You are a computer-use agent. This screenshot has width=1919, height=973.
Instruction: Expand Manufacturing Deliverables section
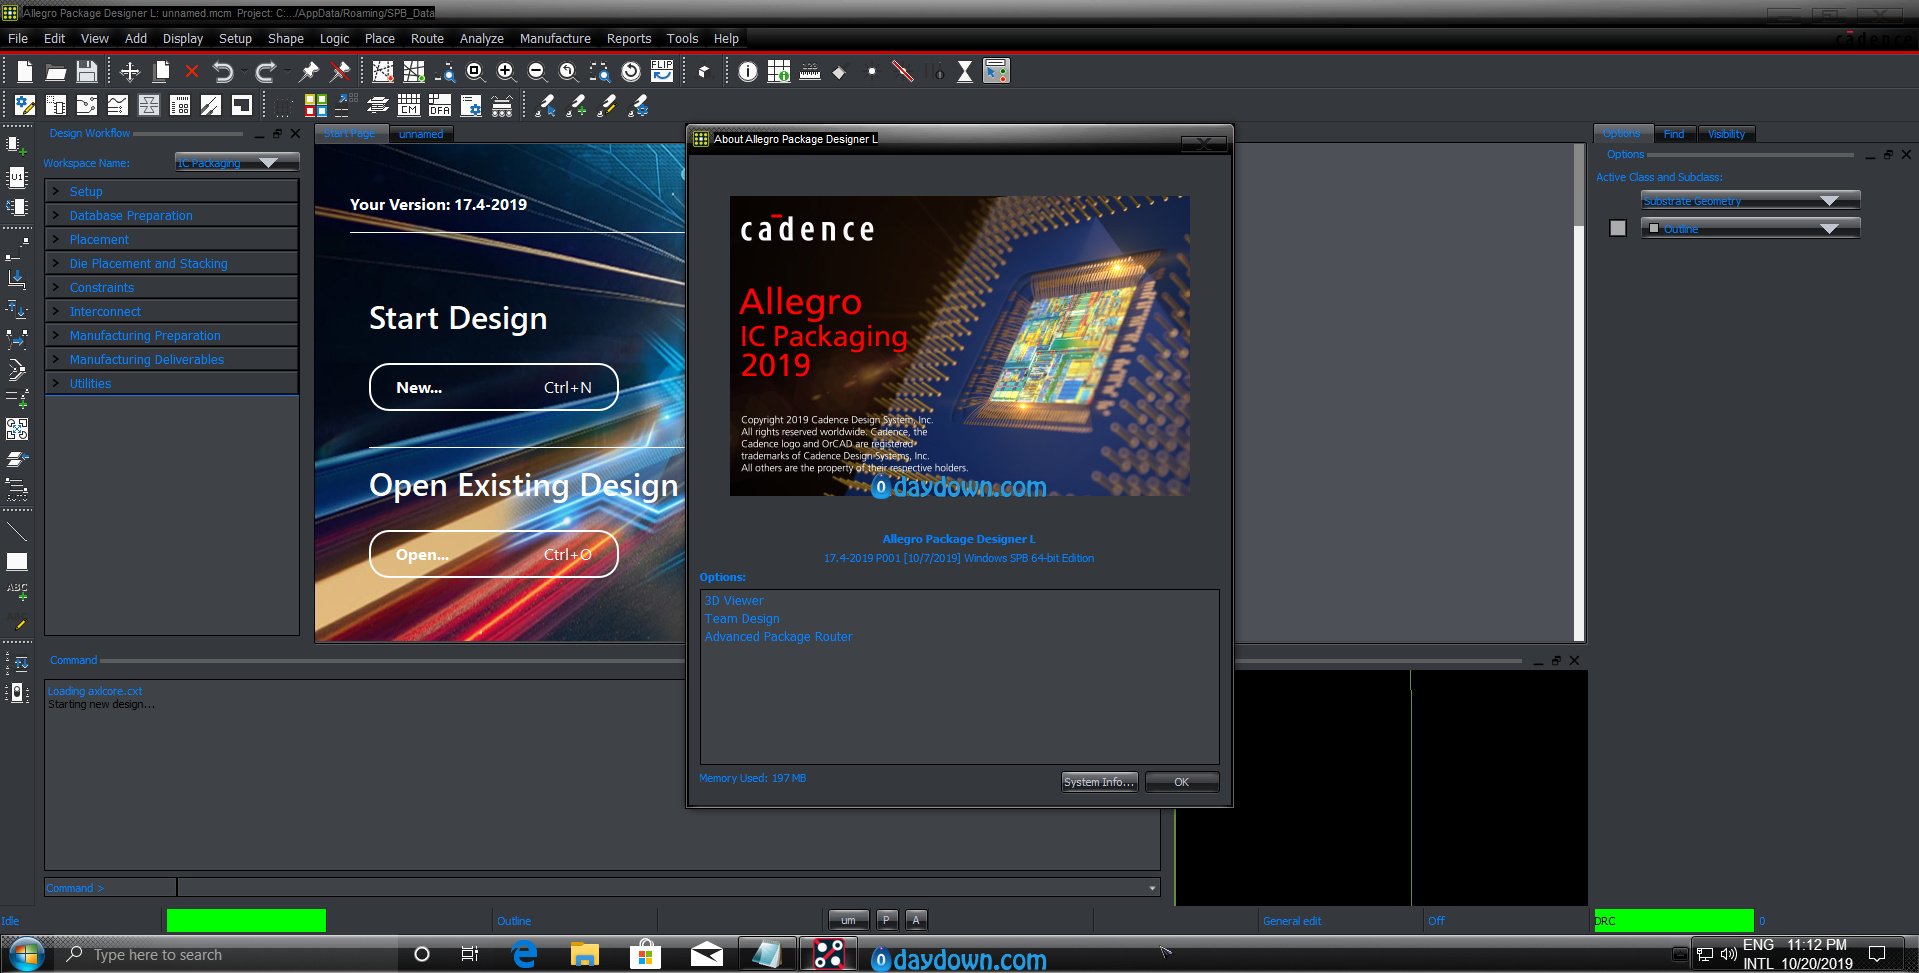point(171,359)
